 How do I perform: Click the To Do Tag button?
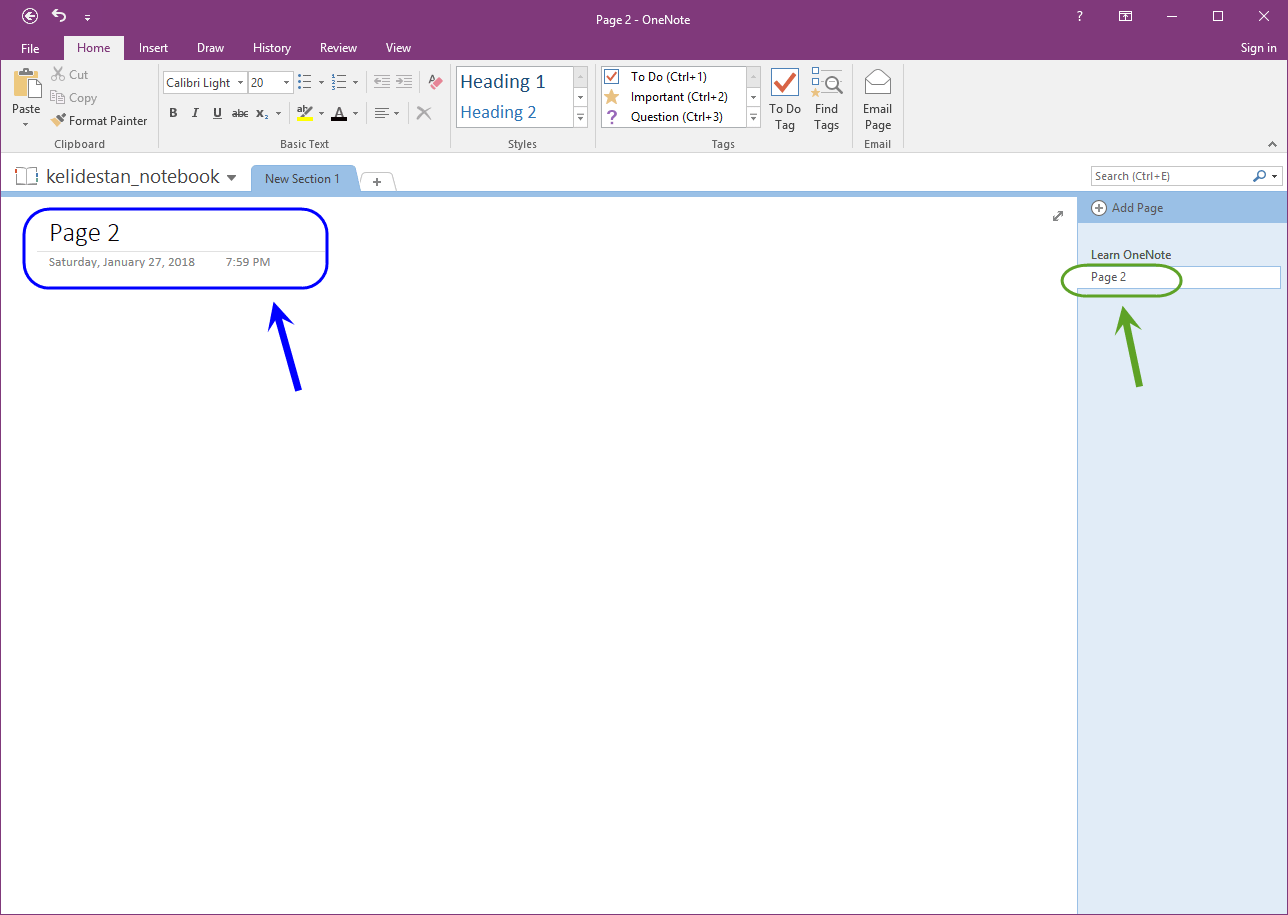[785, 100]
